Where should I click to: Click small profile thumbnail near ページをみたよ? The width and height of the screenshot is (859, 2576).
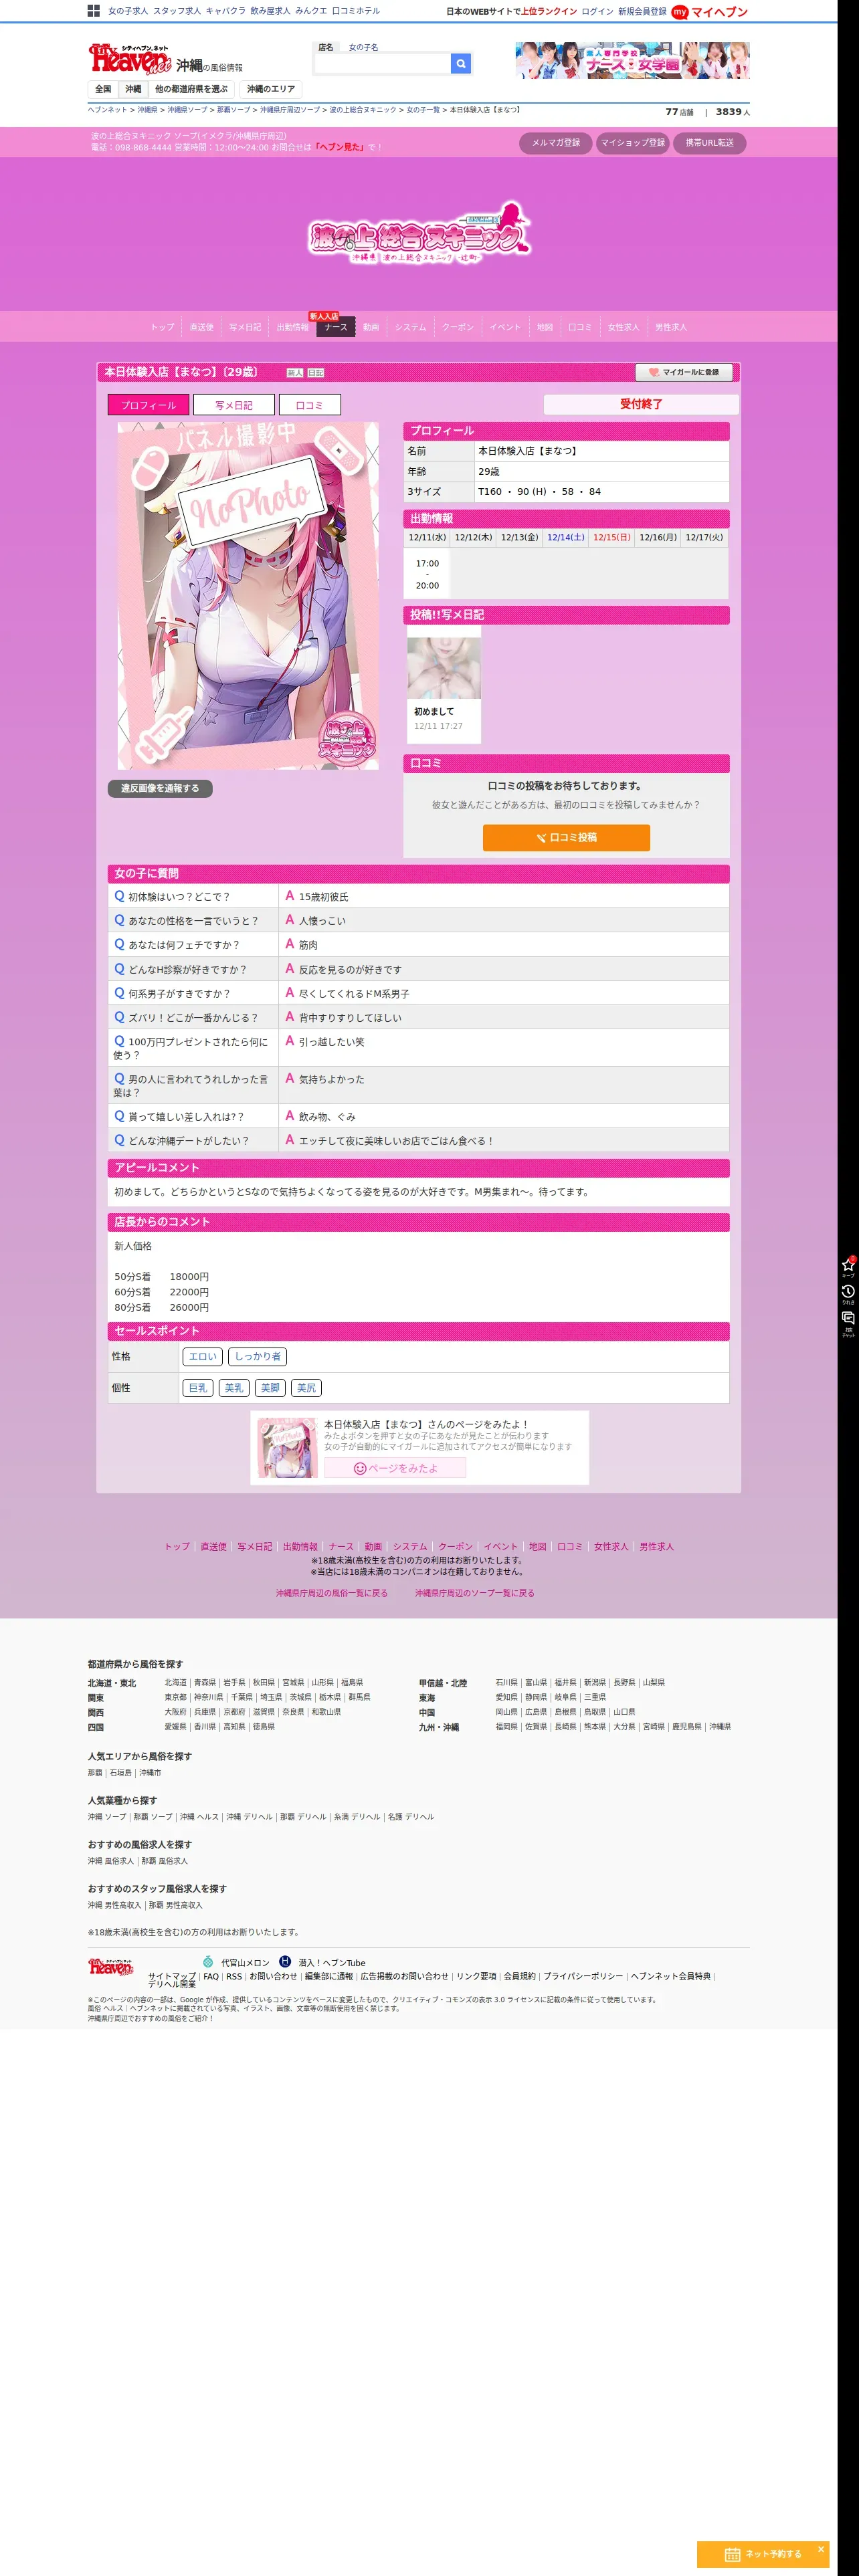(x=287, y=1447)
